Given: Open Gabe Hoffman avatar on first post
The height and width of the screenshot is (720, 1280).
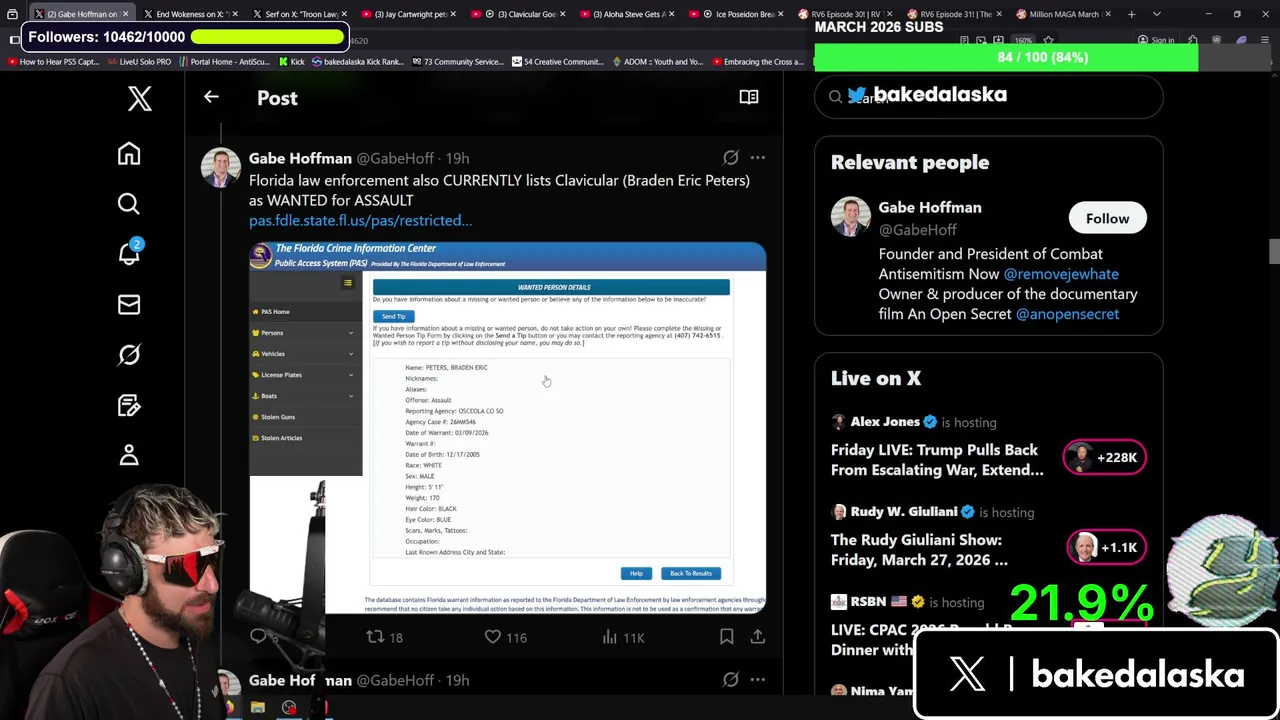Looking at the screenshot, I should point(221,168).
